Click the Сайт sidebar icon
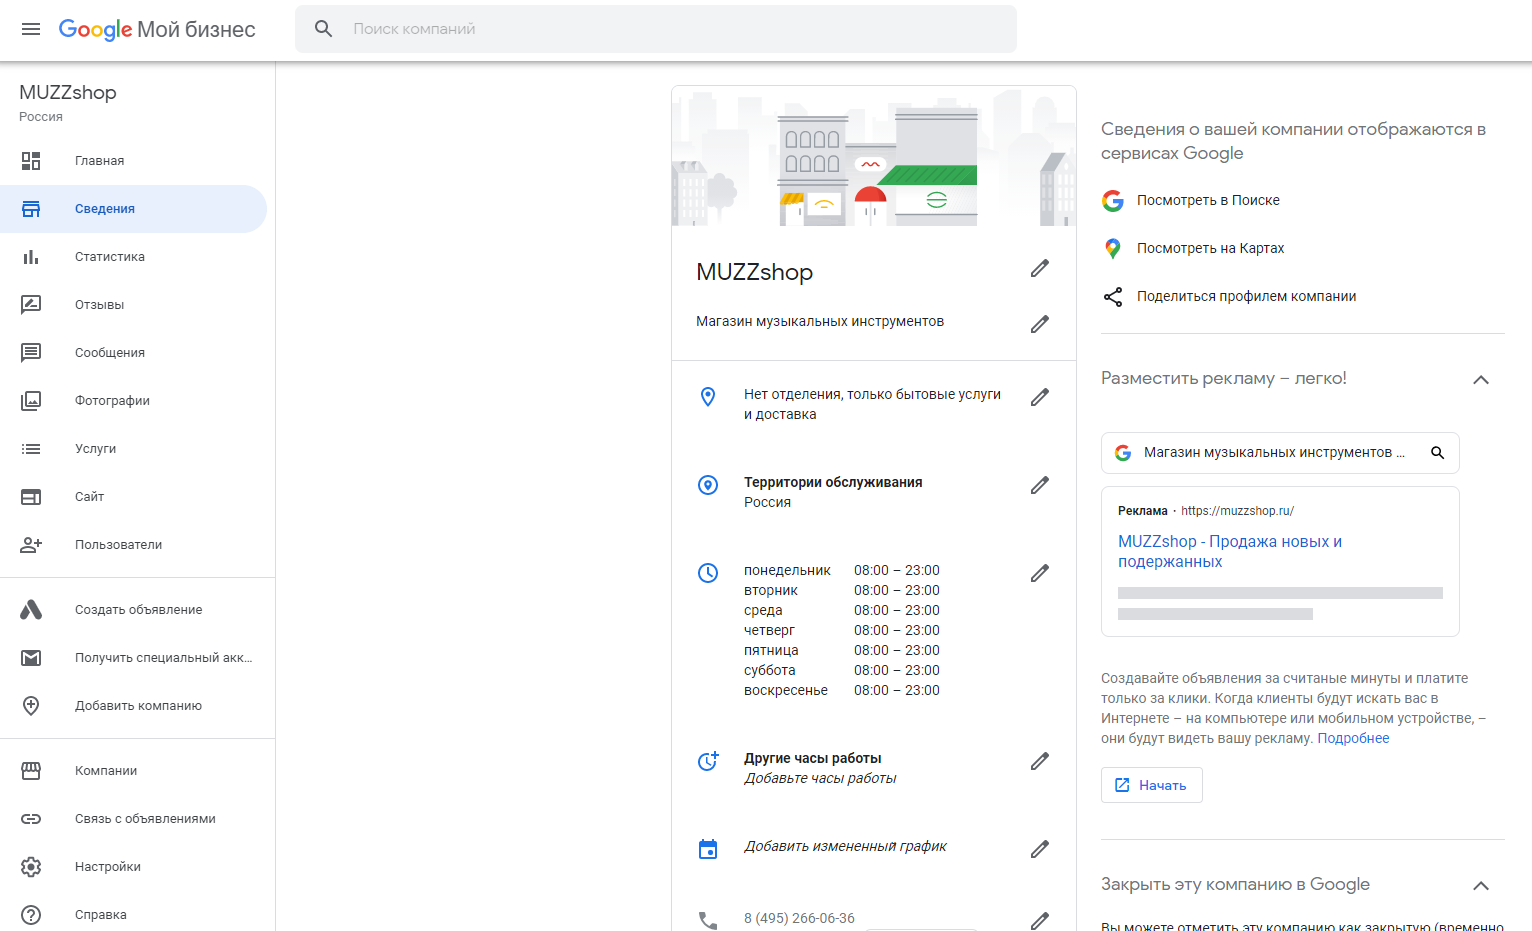The image size is (1532, 931). (x=31, y=497)
